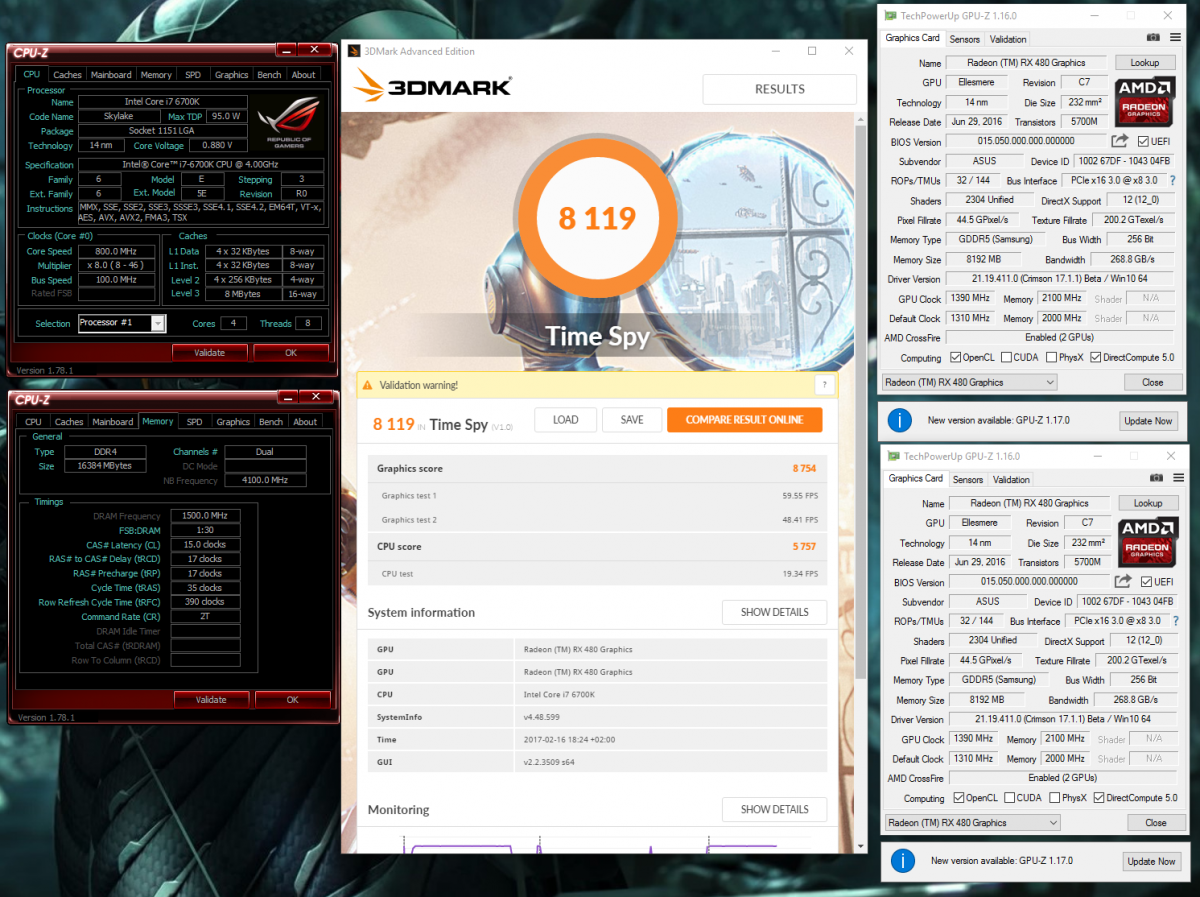The height and width of the screenshot is (897, 1200).
Task: Click the Name field showing Intel Core i7 6700K
Action: click(x=162, y=102)
